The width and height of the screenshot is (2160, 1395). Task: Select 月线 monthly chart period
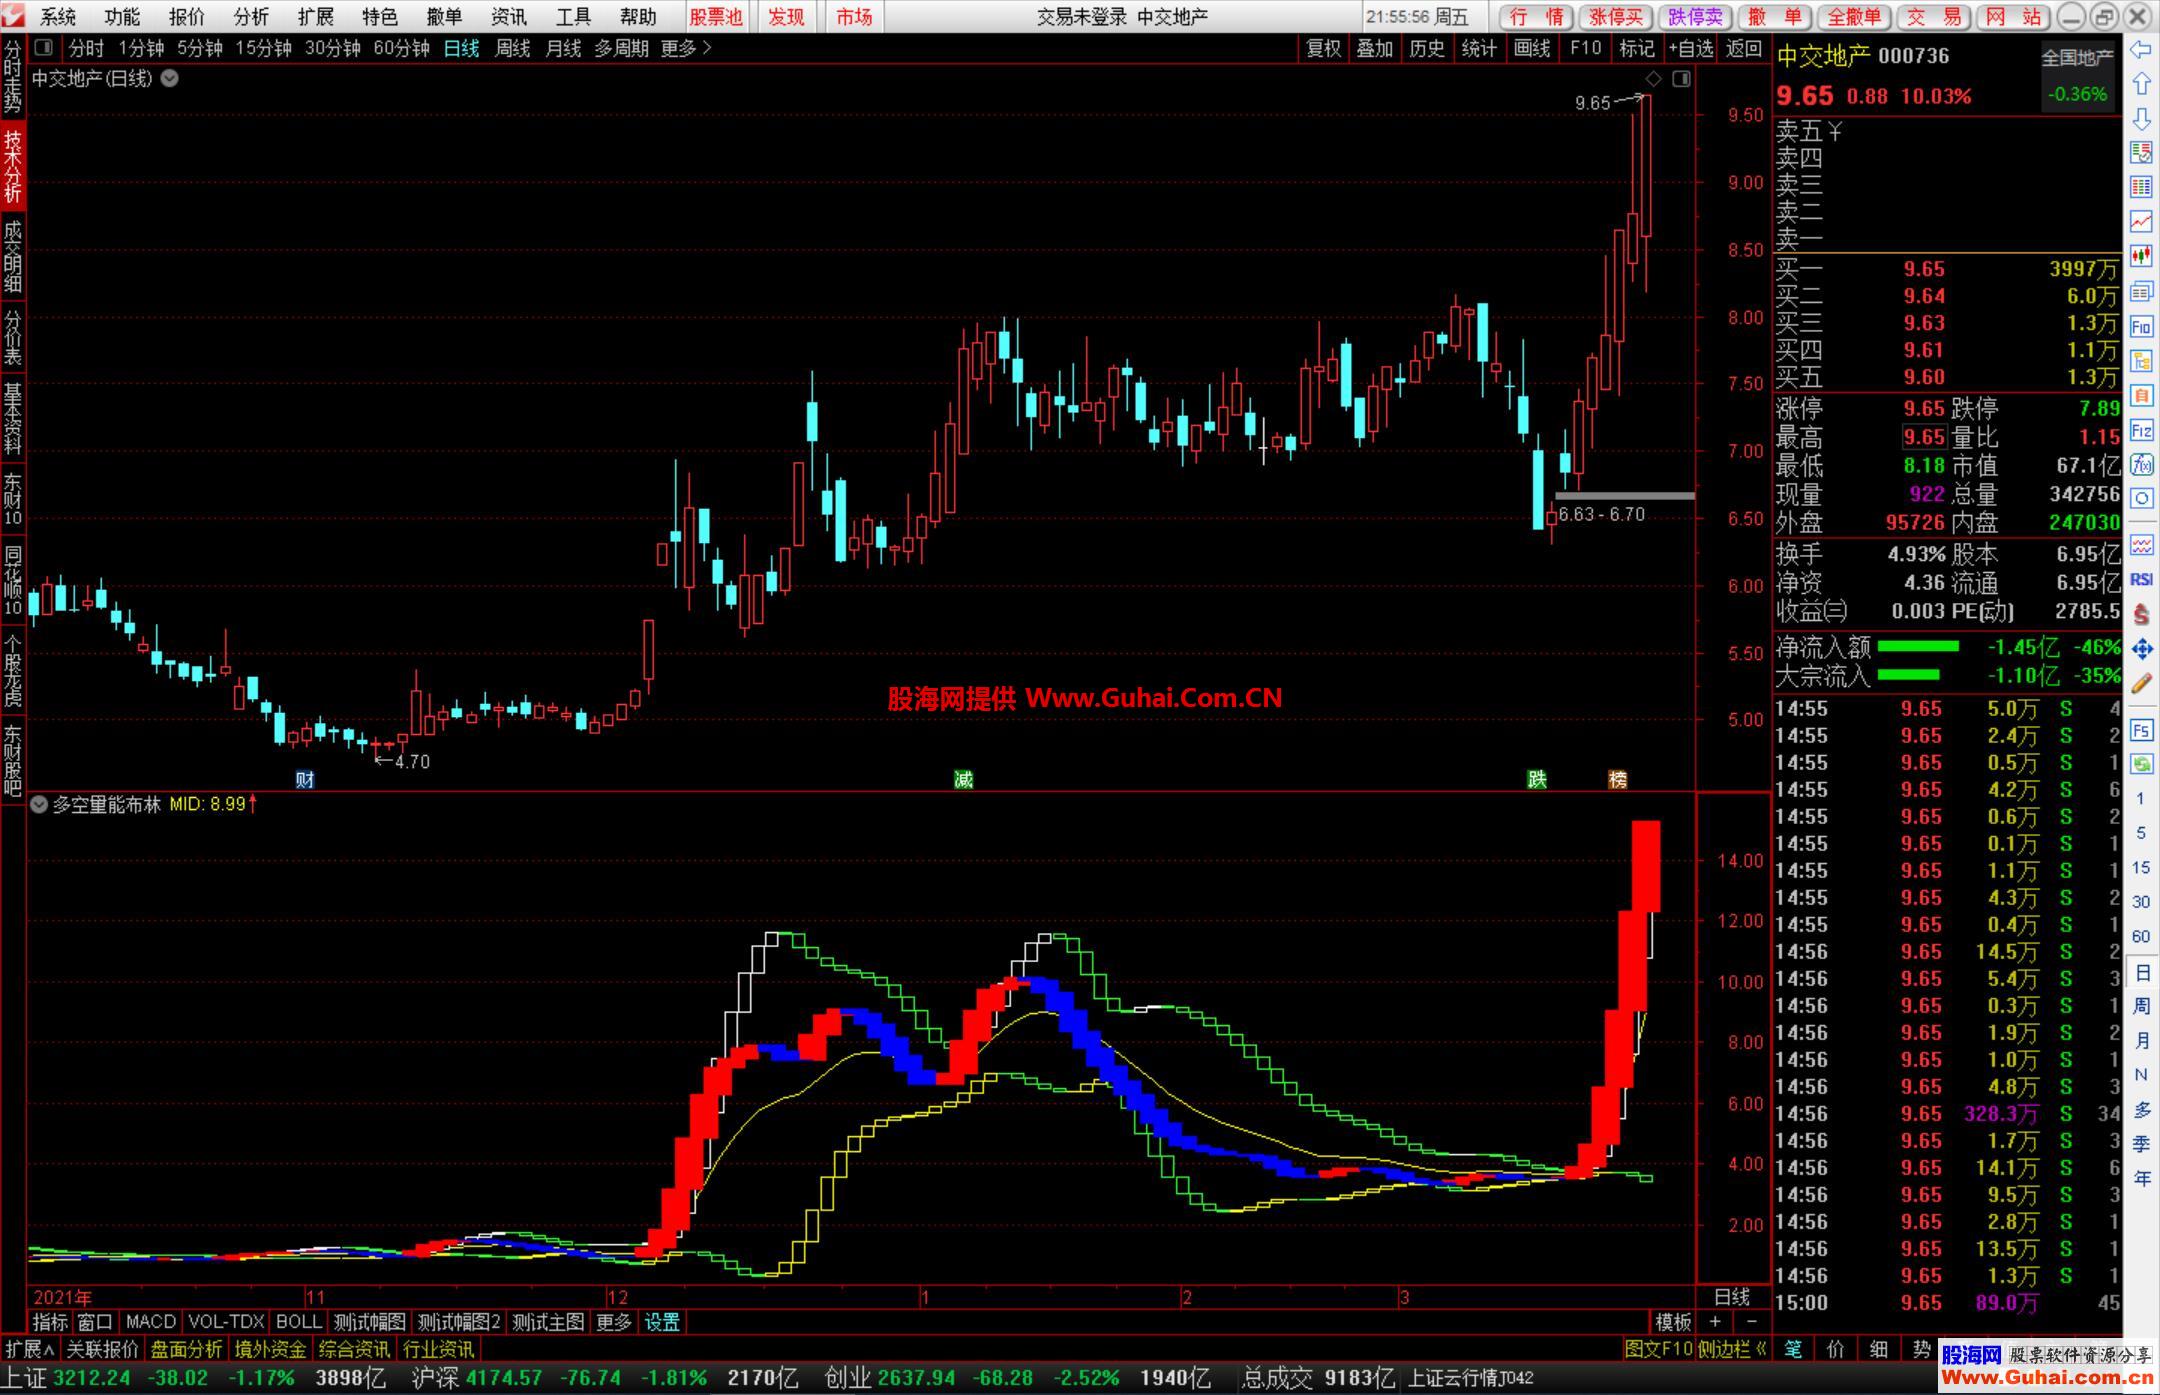(563, 48)
